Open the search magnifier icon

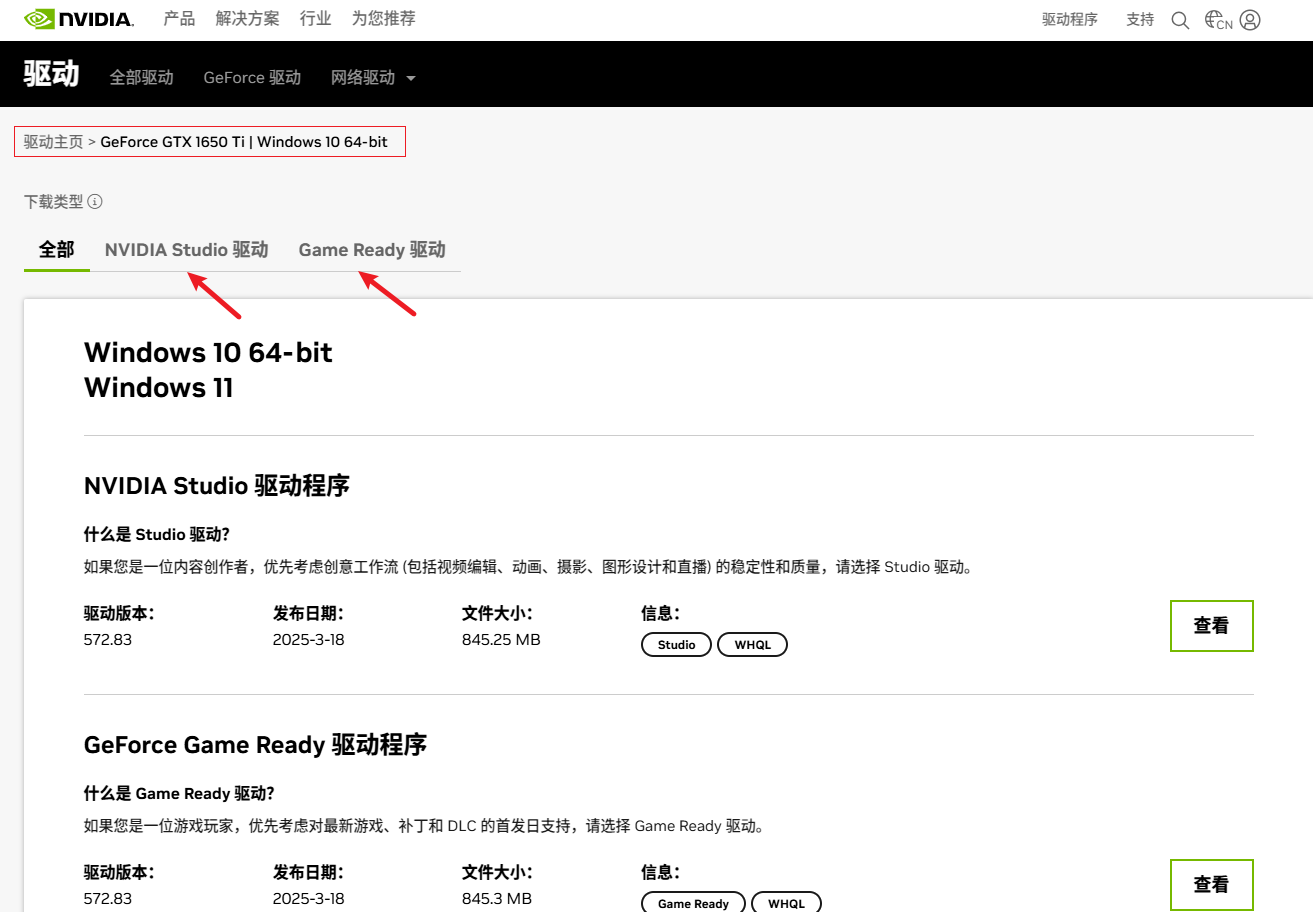1180,20
